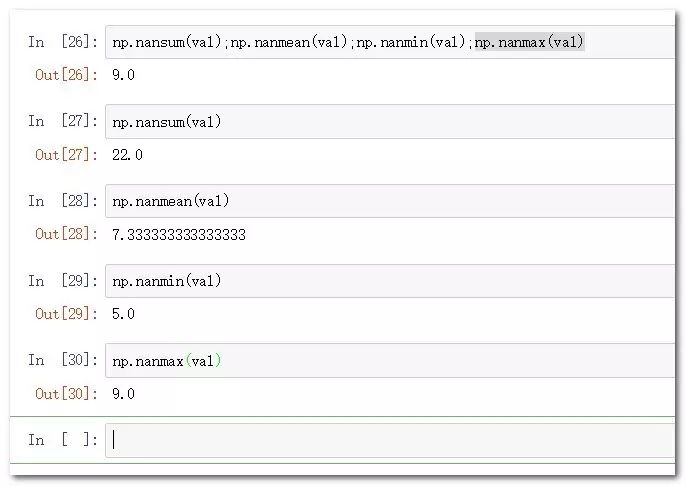
Task: Click Out[27] output value 22.0
Action: 127,155
